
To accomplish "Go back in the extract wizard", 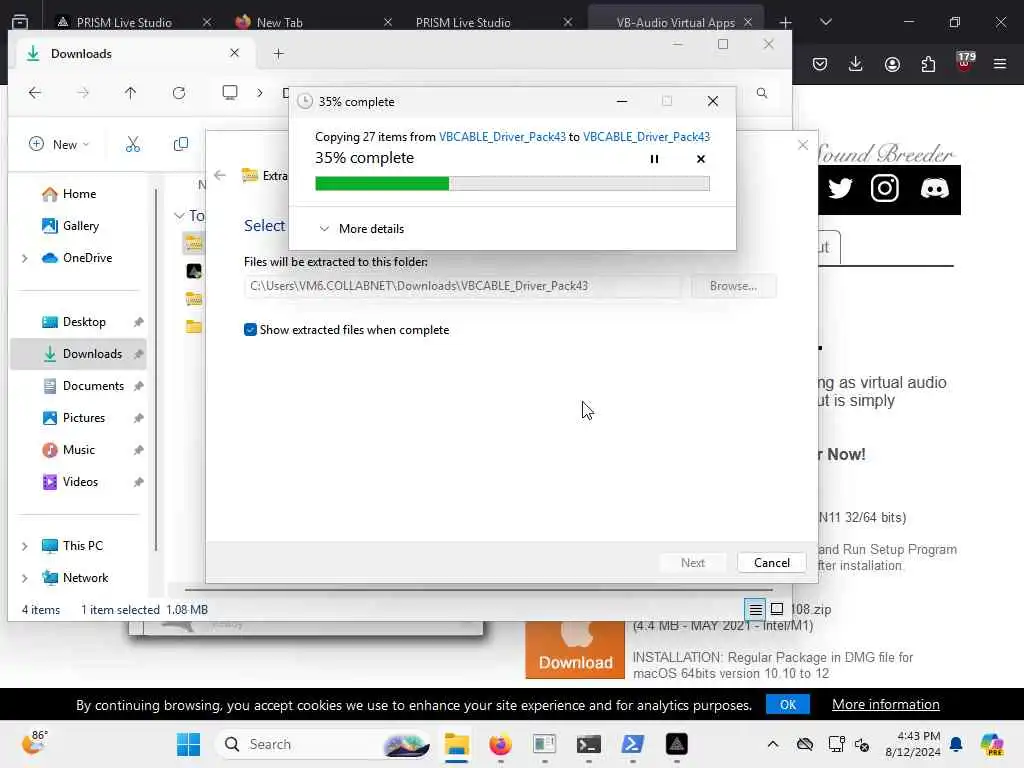I will click(x=220, y=175).
